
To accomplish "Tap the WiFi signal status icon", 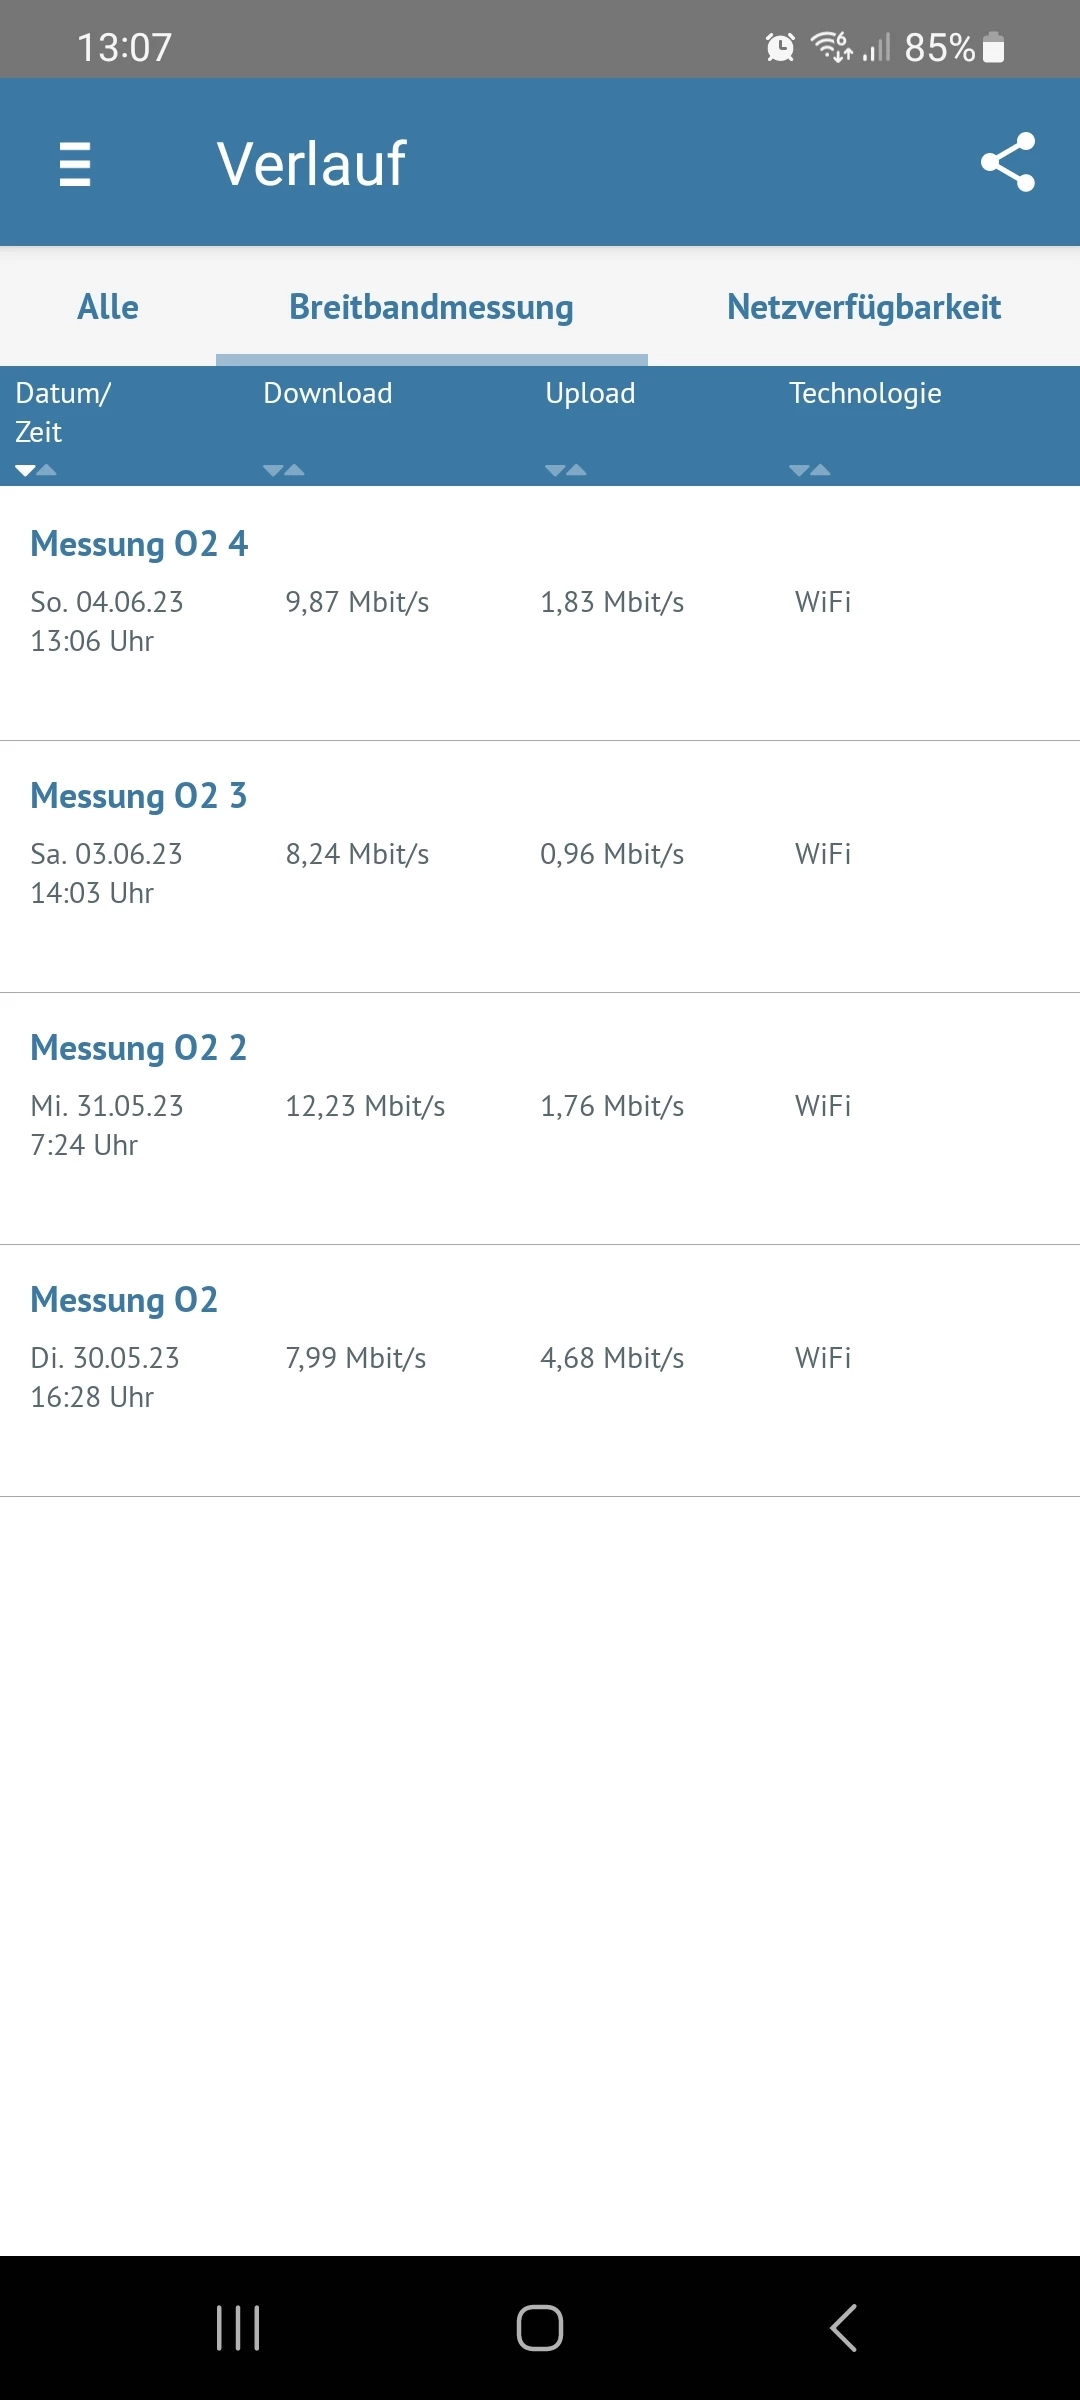I will pyautogui.click(x=830, y=47).
